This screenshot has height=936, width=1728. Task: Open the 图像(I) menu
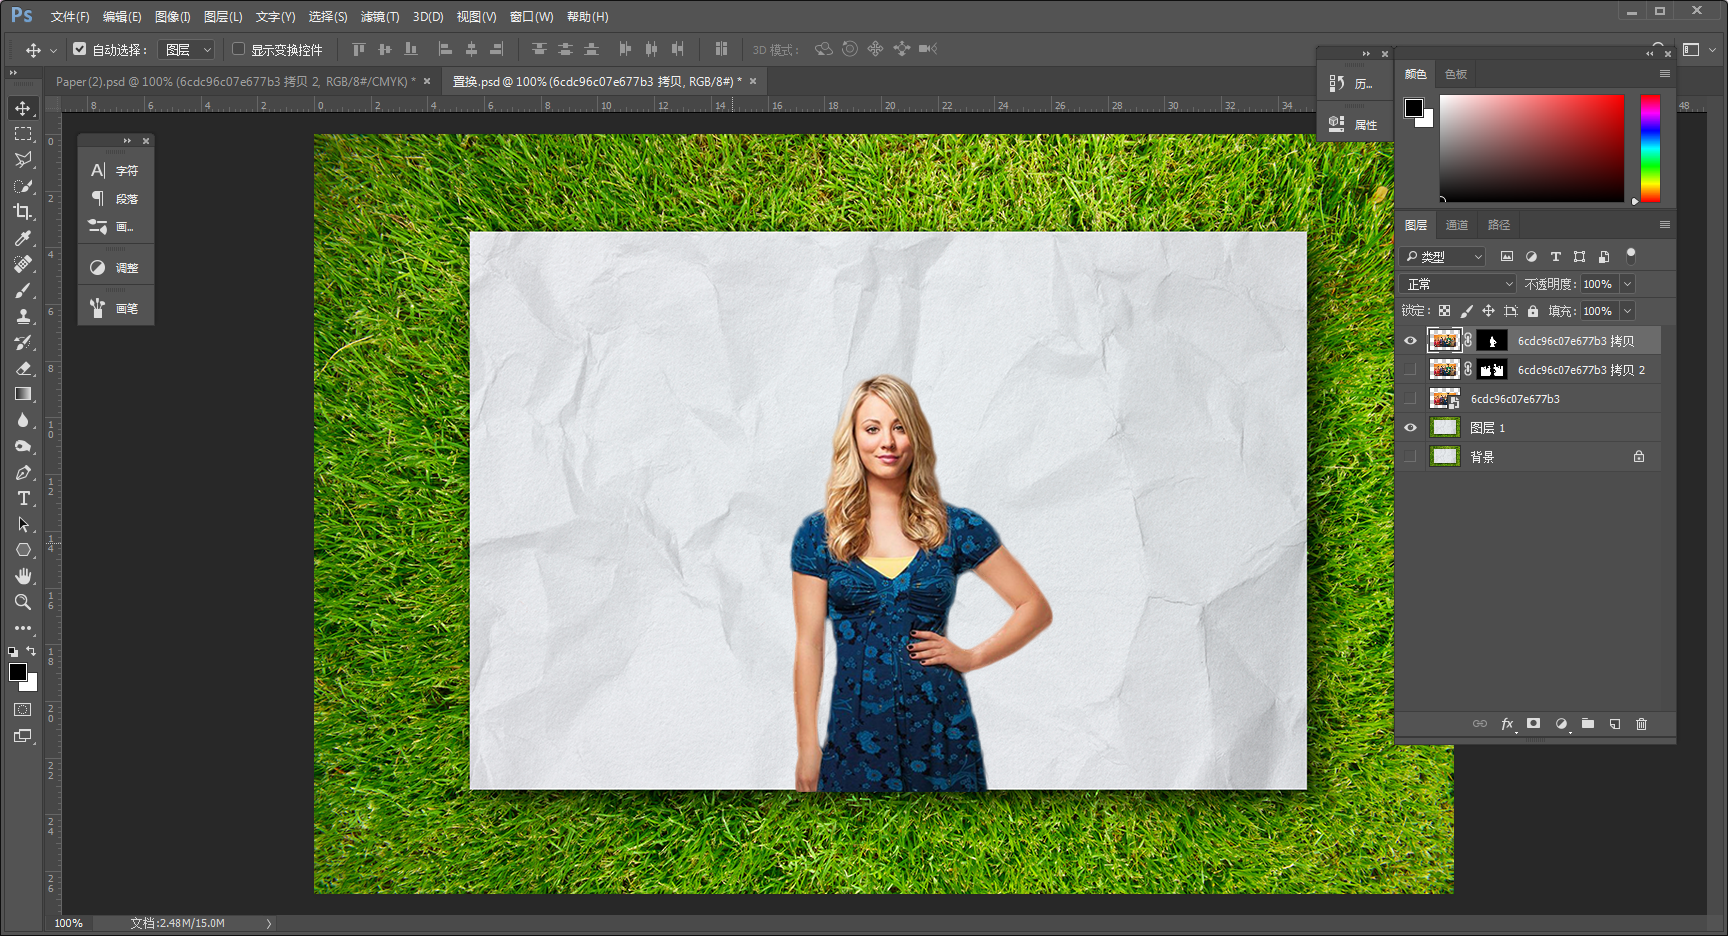pyautogui.click(x=173, y=17)
